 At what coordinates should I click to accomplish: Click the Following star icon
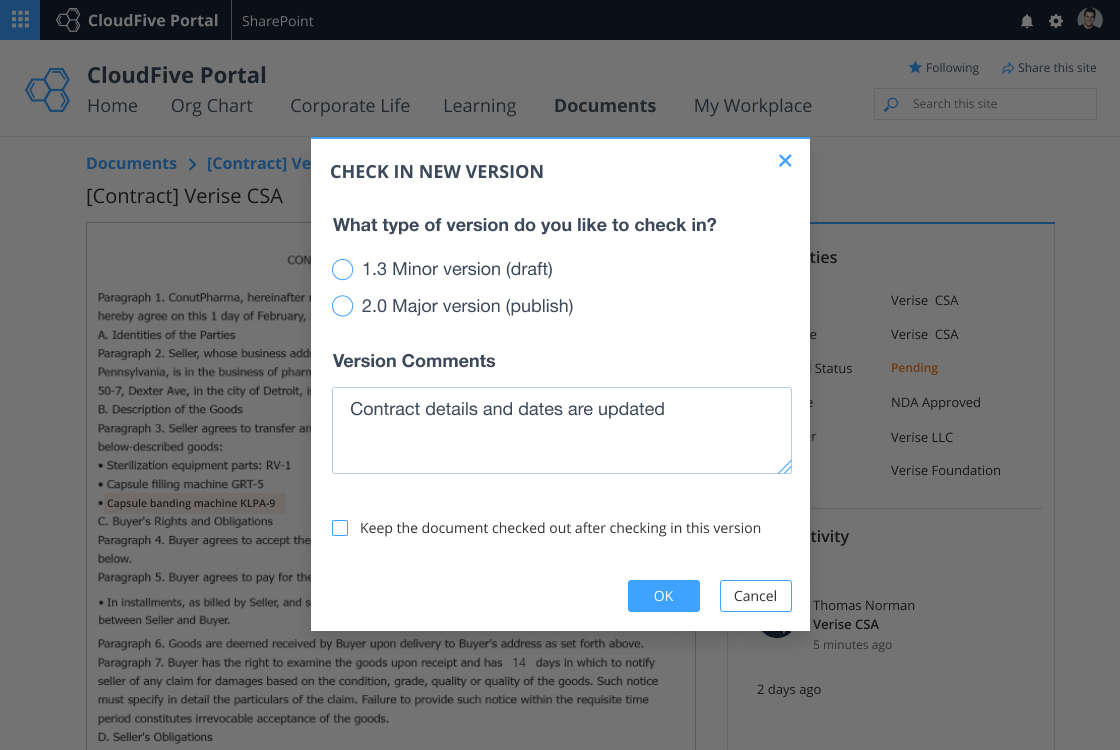coord(914,68)
